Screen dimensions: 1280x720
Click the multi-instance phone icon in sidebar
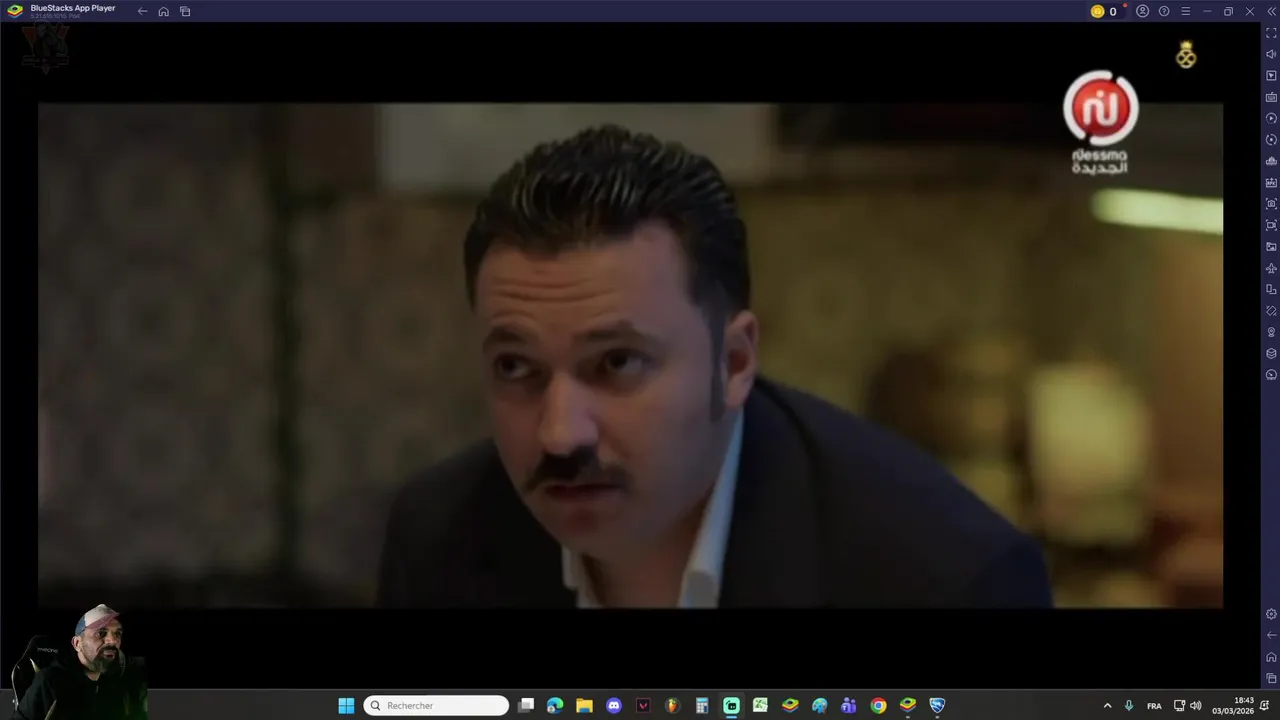(1271, 290)
